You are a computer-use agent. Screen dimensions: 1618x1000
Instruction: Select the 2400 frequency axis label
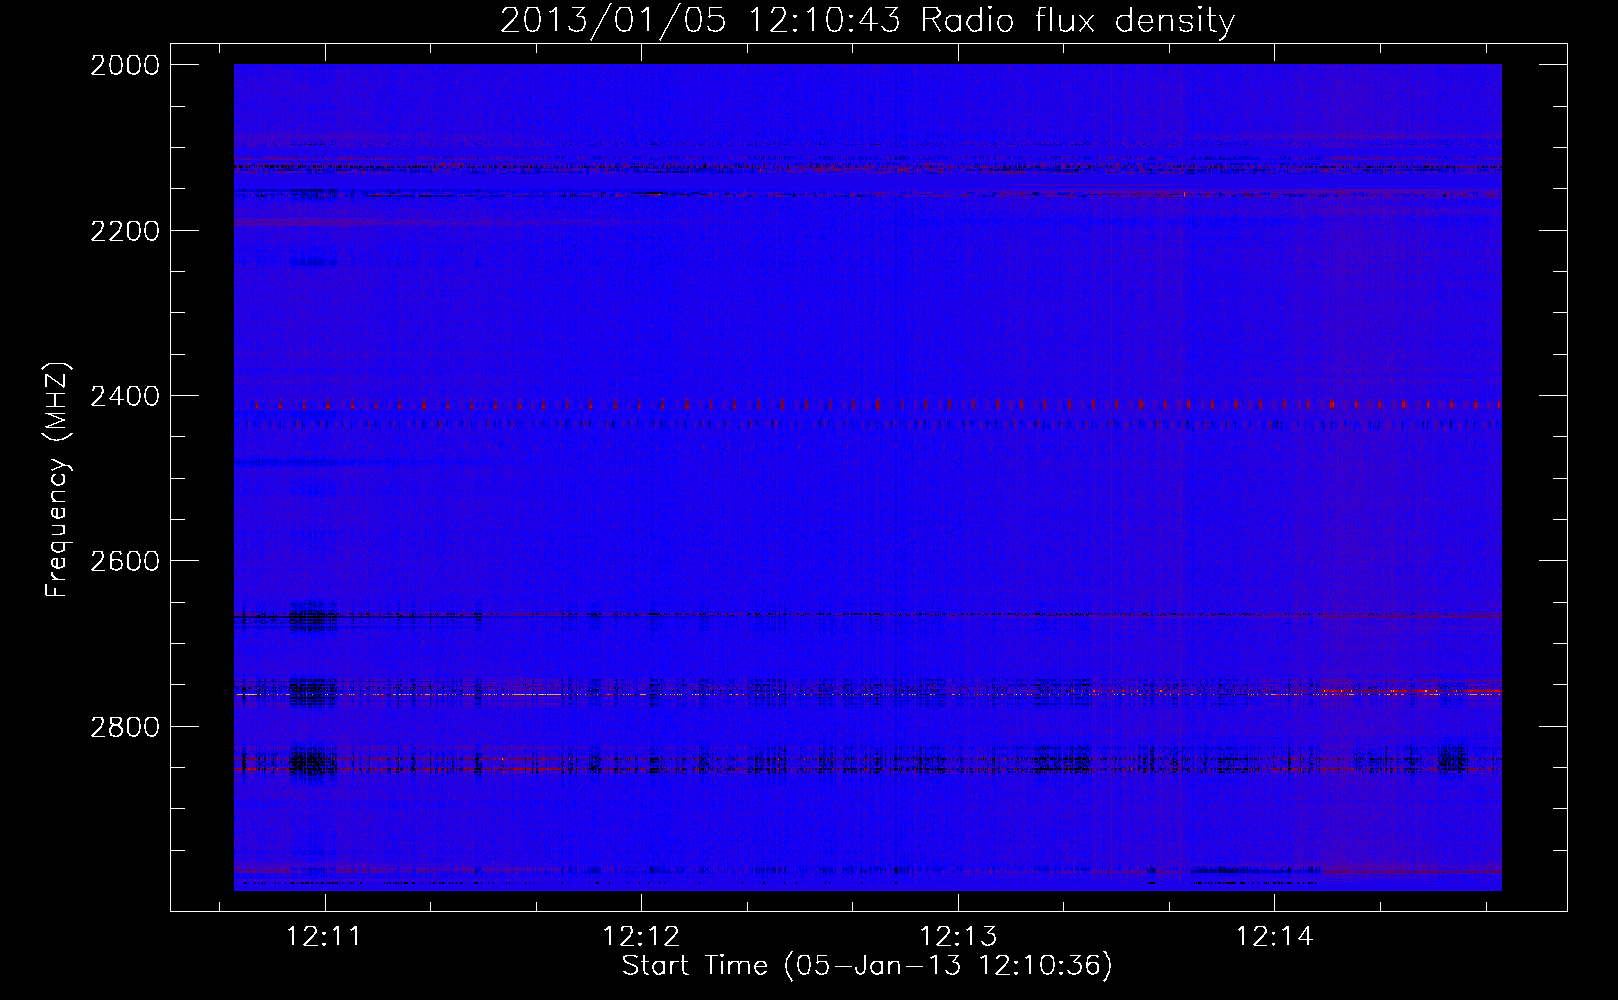(x=125, y=396)
